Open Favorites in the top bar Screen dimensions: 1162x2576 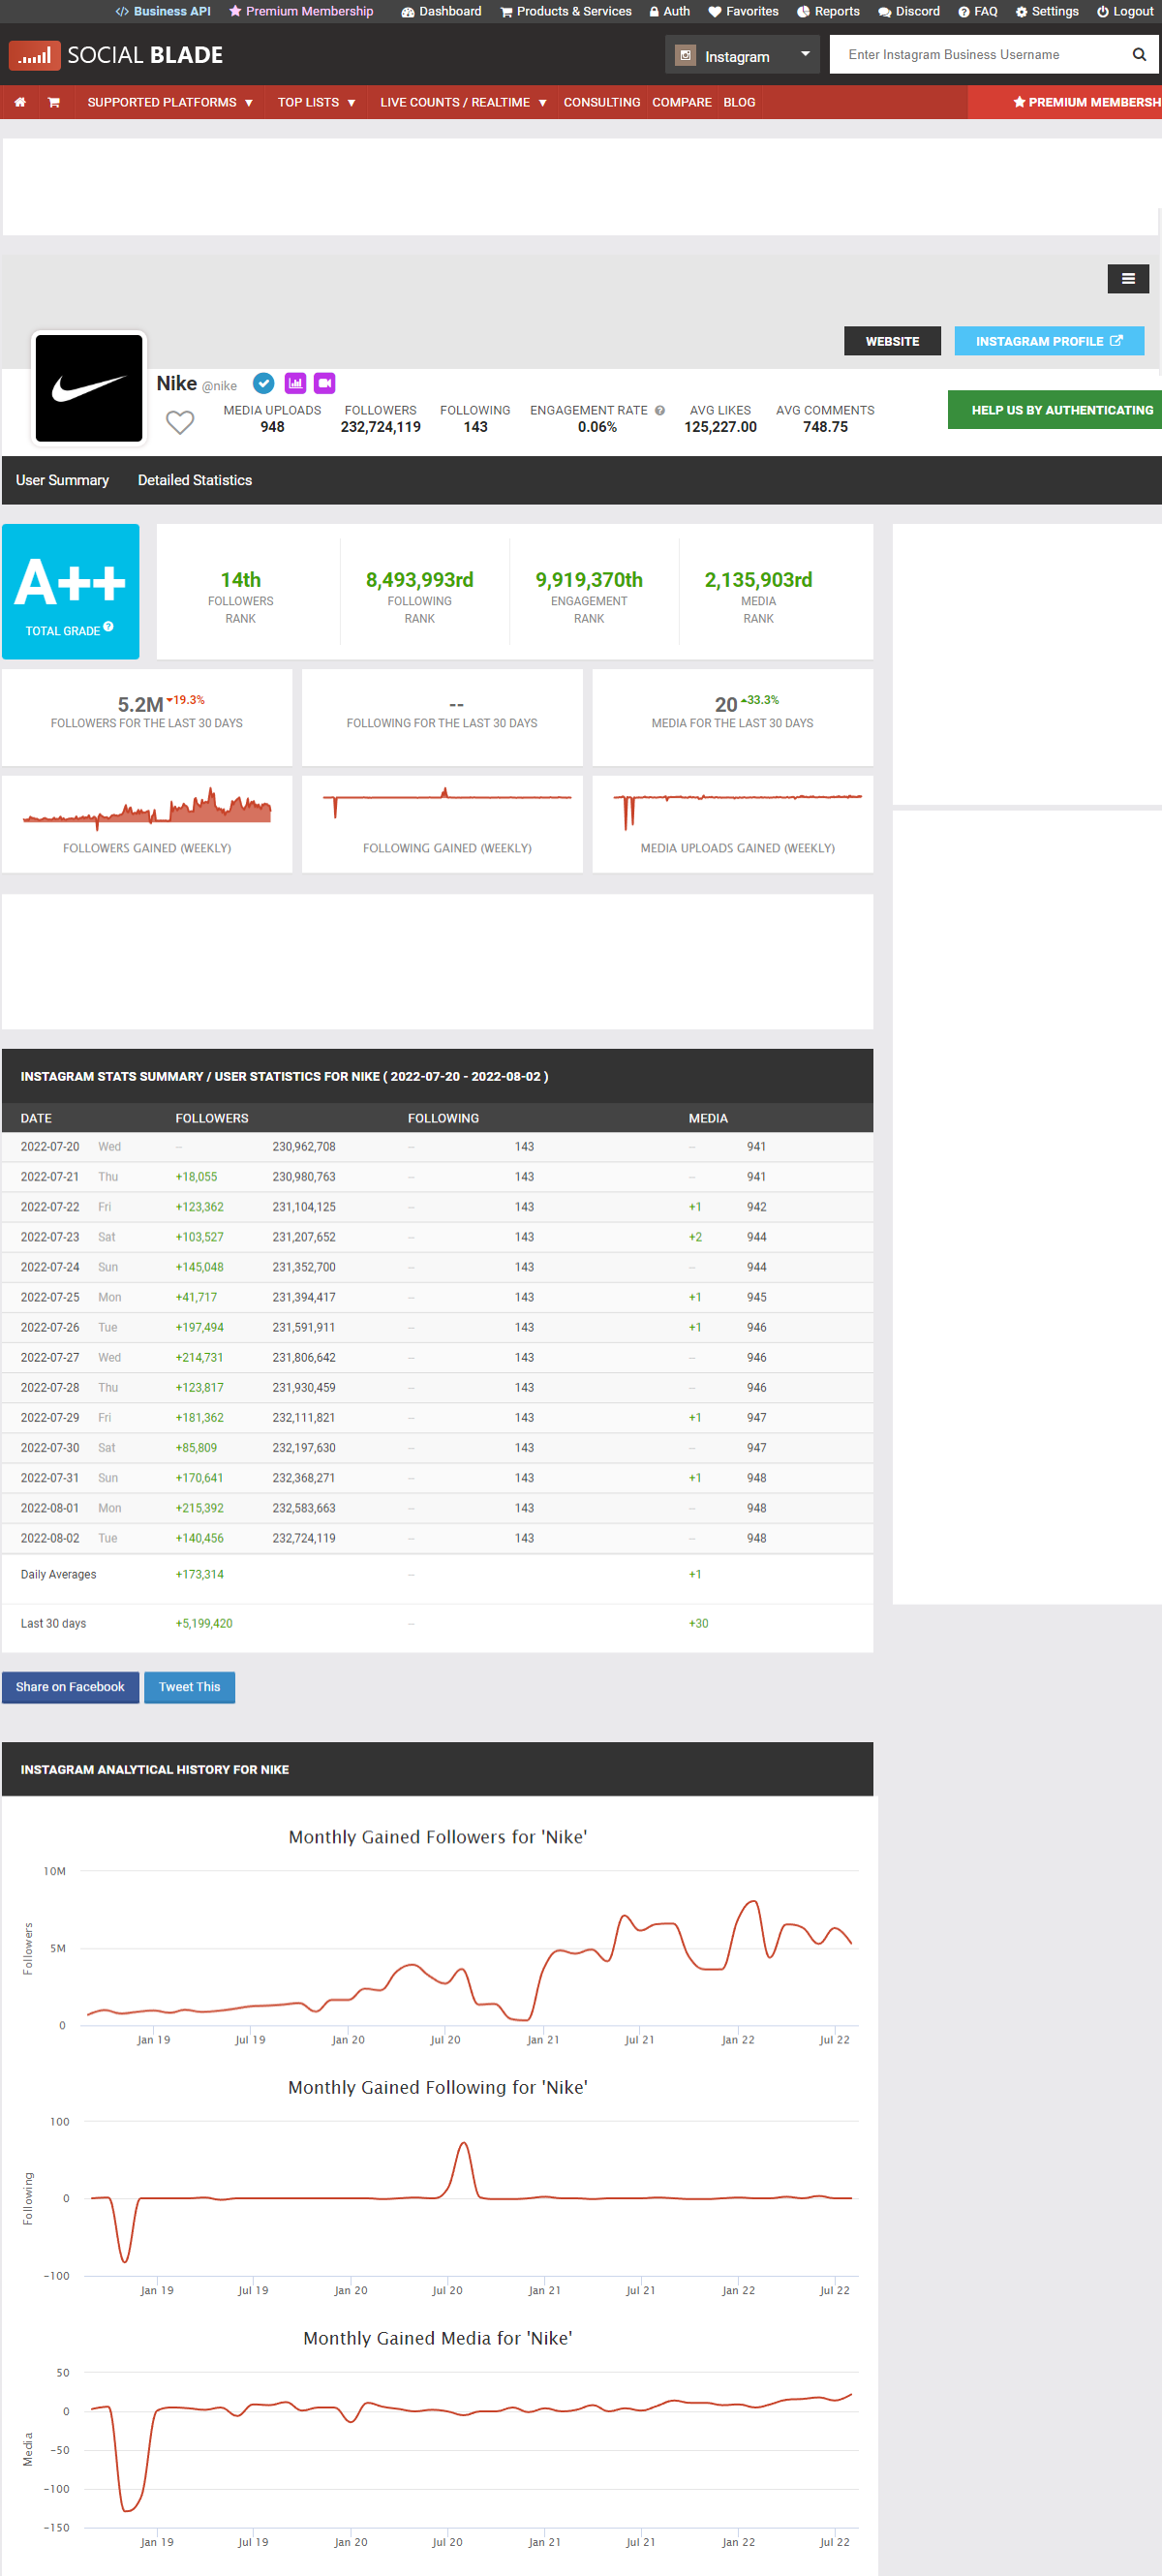tap(743, 11)
